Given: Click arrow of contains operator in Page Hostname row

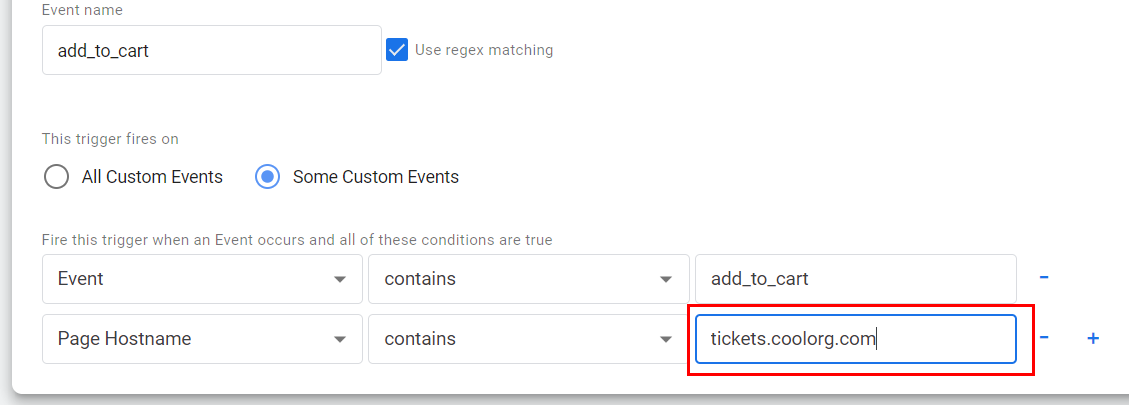Looking at the screenshot, I should point(666,339).
